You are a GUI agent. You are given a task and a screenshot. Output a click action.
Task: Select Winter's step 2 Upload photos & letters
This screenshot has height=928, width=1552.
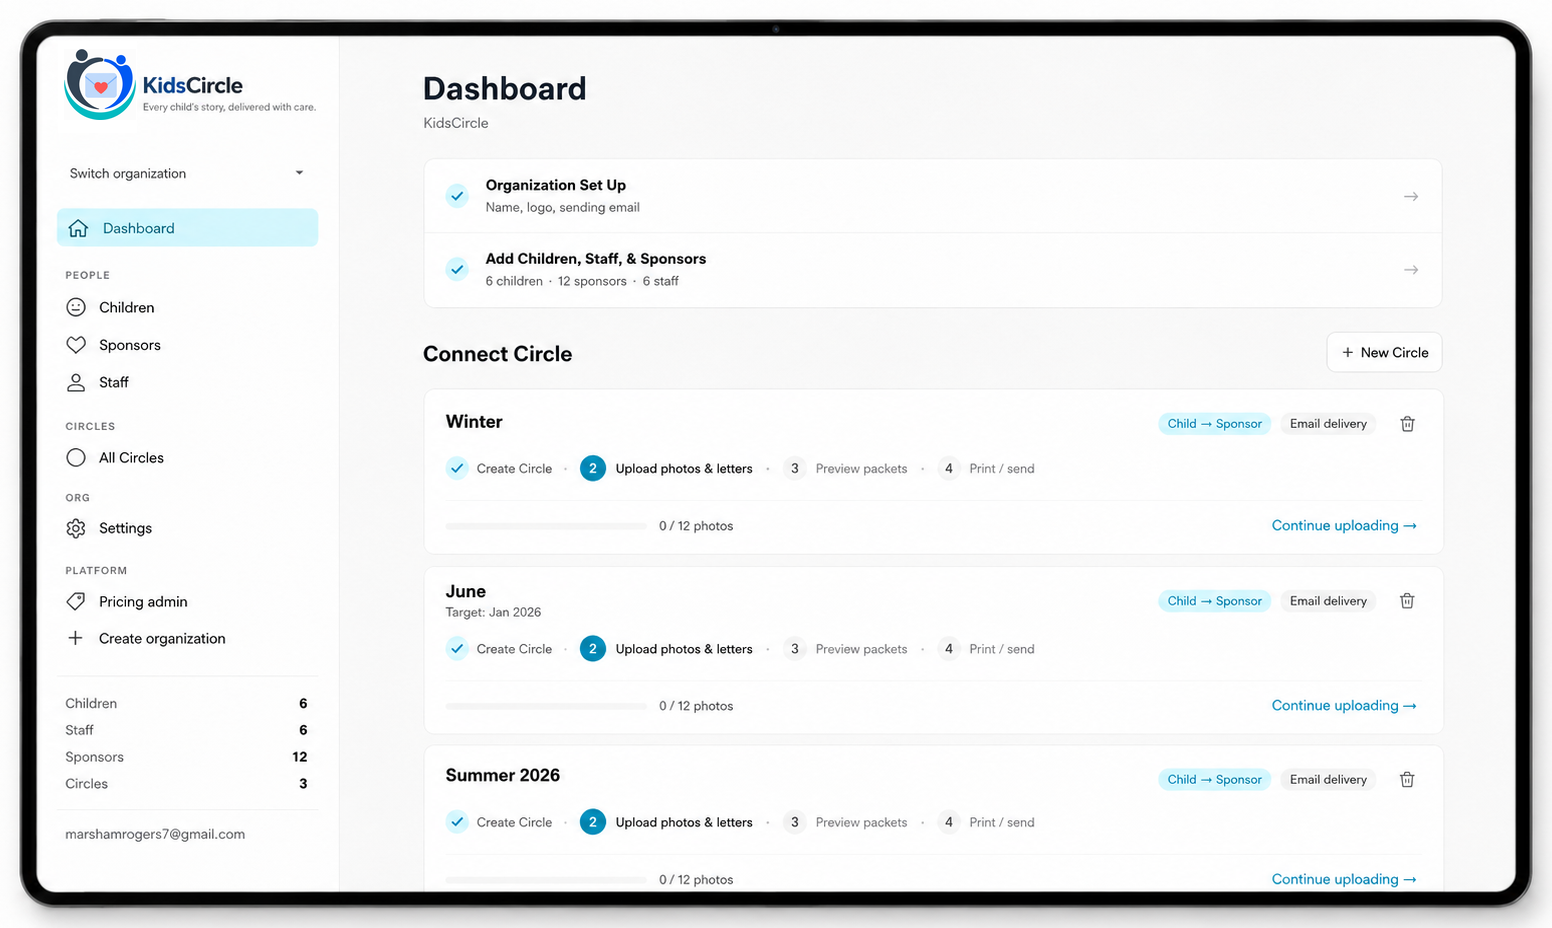pos(666,468)
